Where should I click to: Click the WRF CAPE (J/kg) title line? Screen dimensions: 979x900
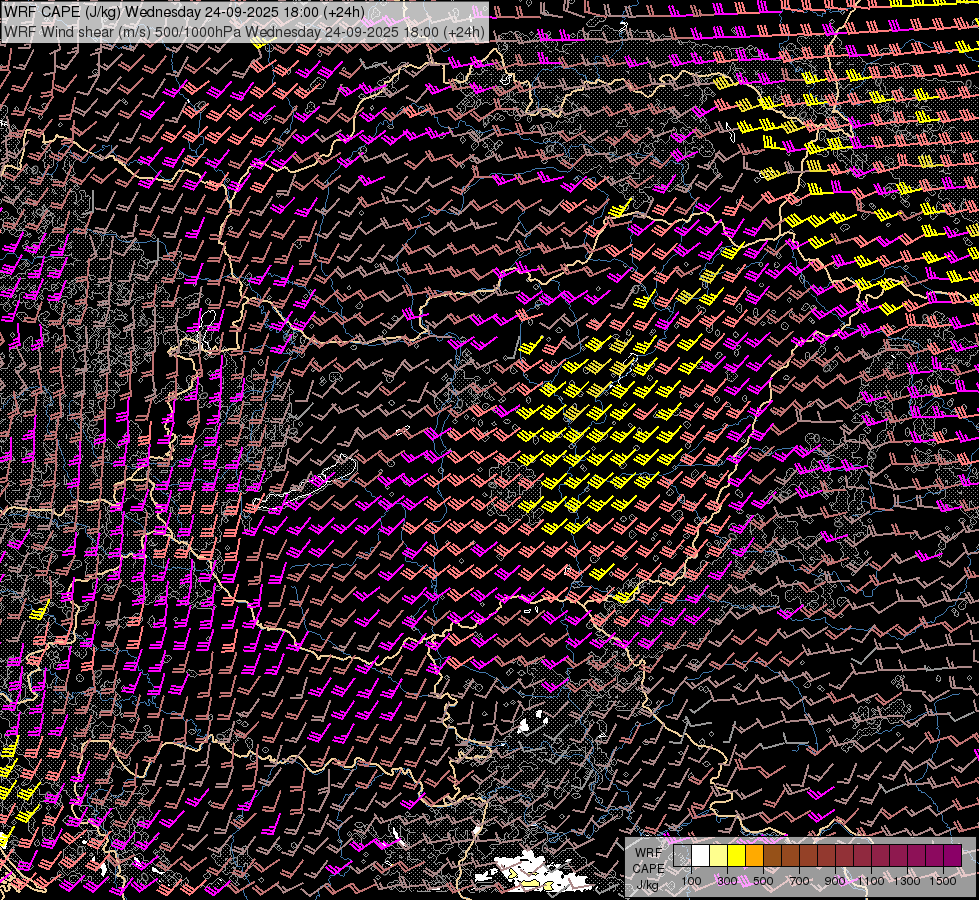point(184,12)
